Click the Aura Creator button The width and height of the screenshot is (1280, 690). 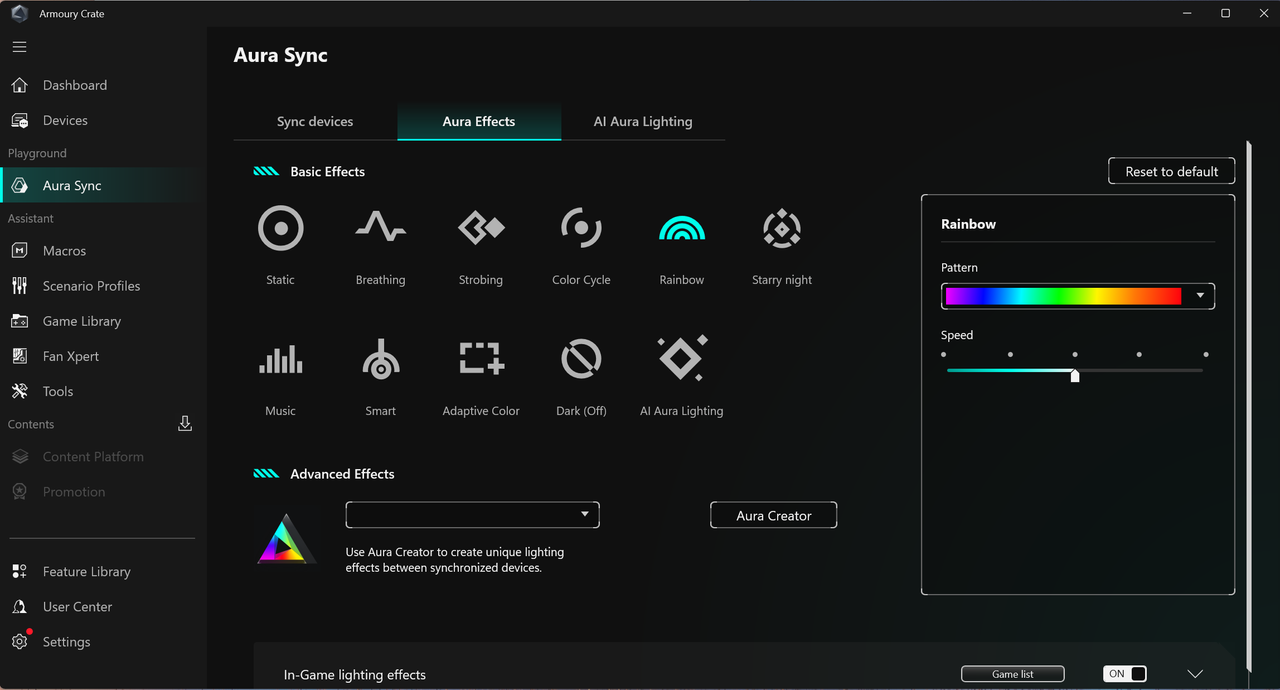pyautogui.click(x=773, y=515)
